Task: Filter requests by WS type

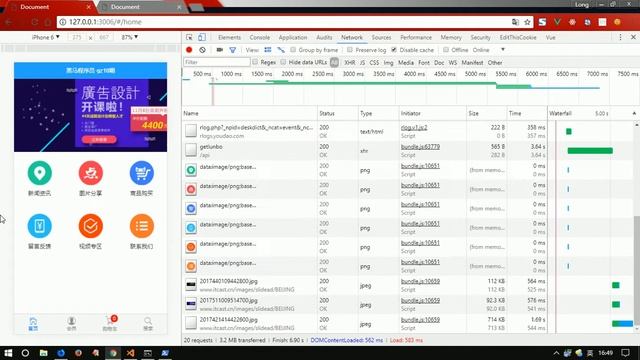Action: [453, 62]
